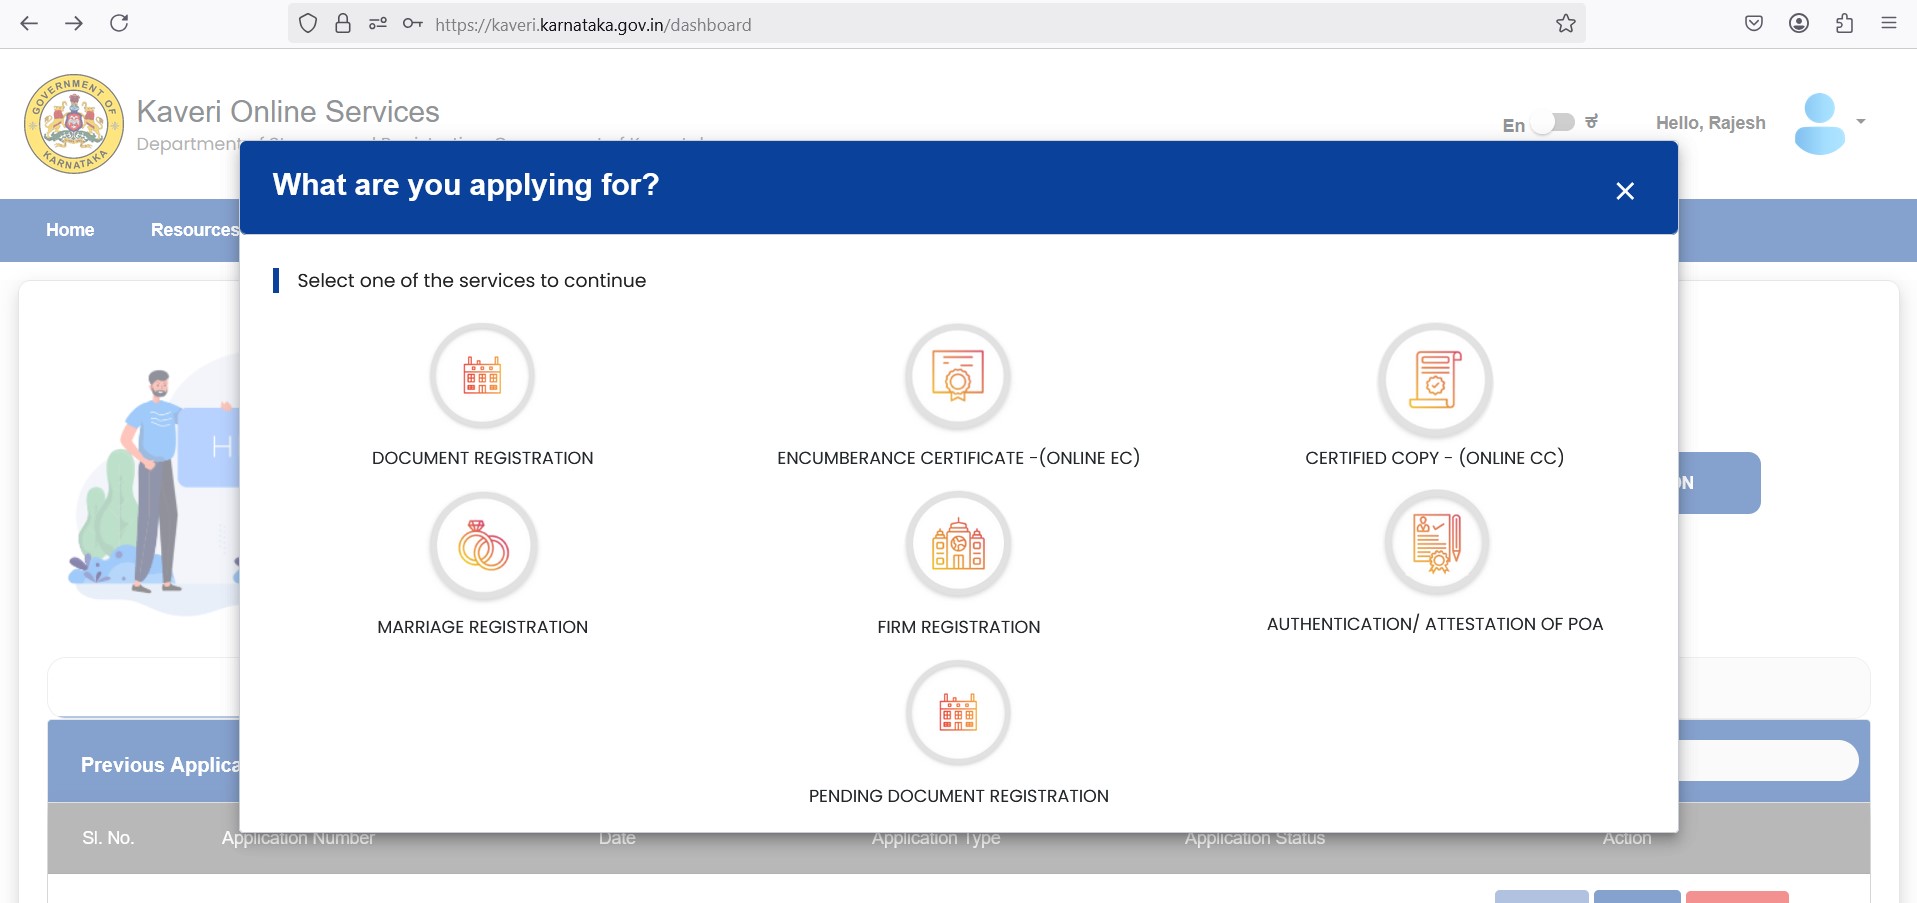Click the user avatar icon

(1819, 123)
